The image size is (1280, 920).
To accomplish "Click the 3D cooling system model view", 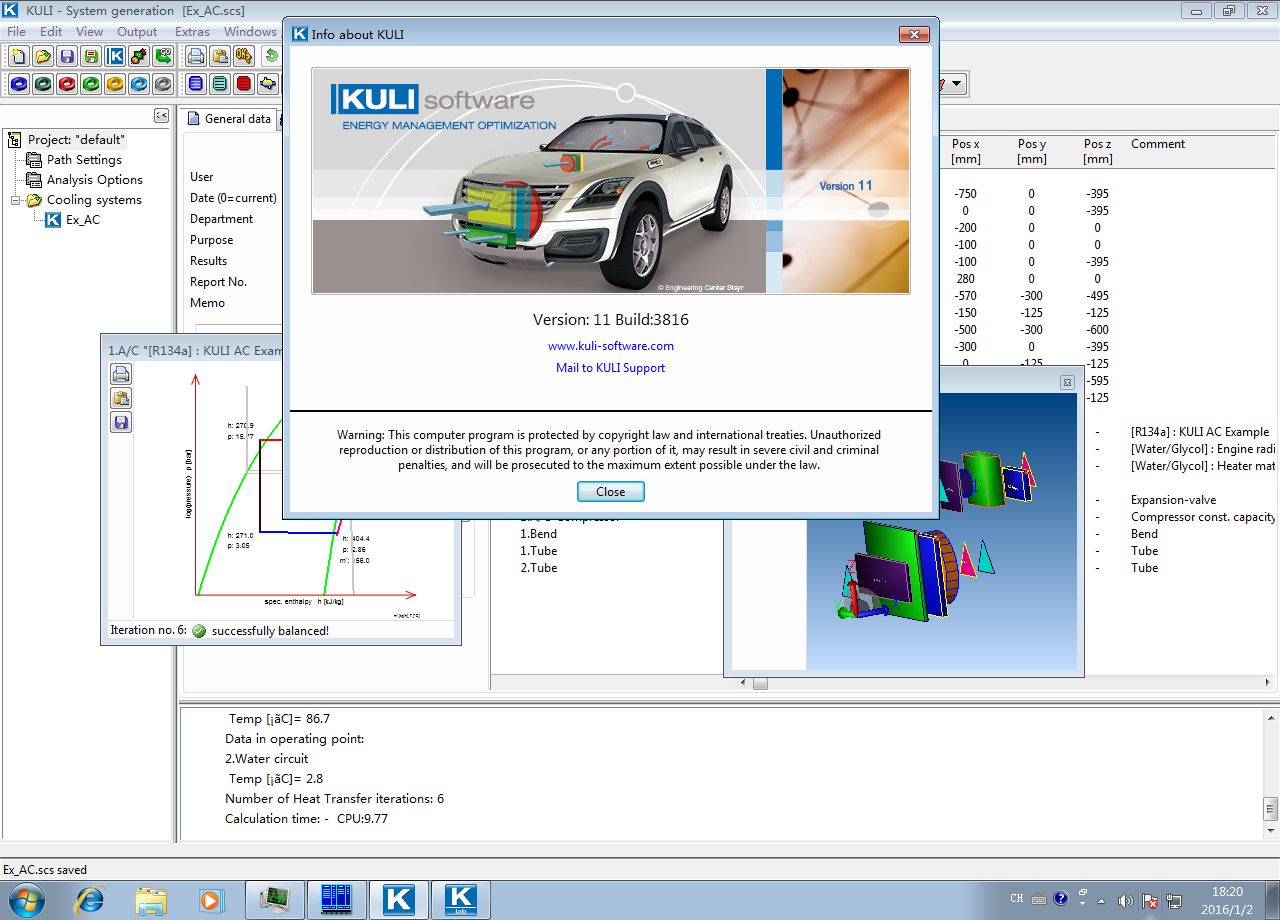I will [941, 530].
